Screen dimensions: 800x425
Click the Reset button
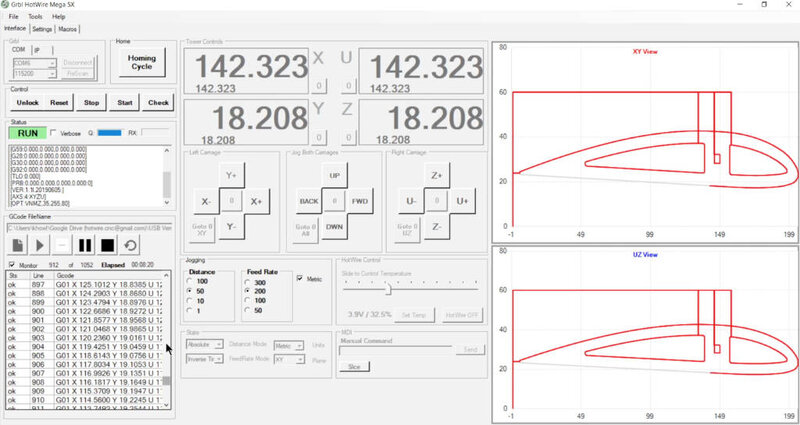click(59, 103)
